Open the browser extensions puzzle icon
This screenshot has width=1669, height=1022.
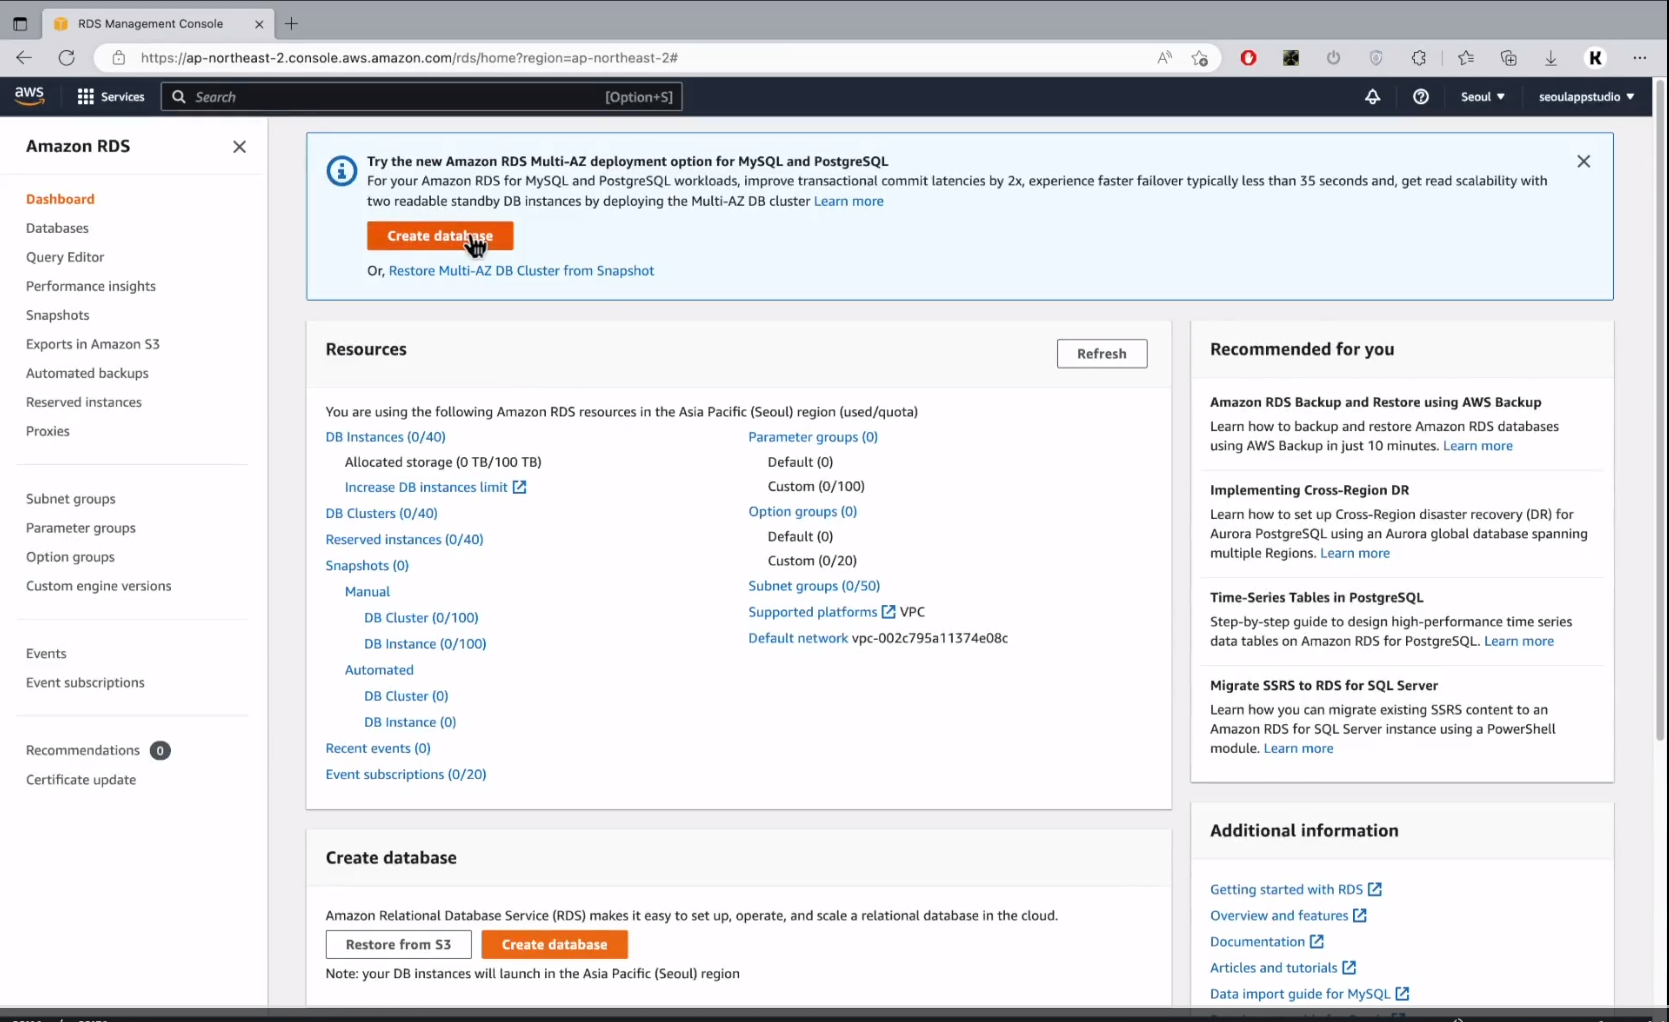pos(1418,58)
